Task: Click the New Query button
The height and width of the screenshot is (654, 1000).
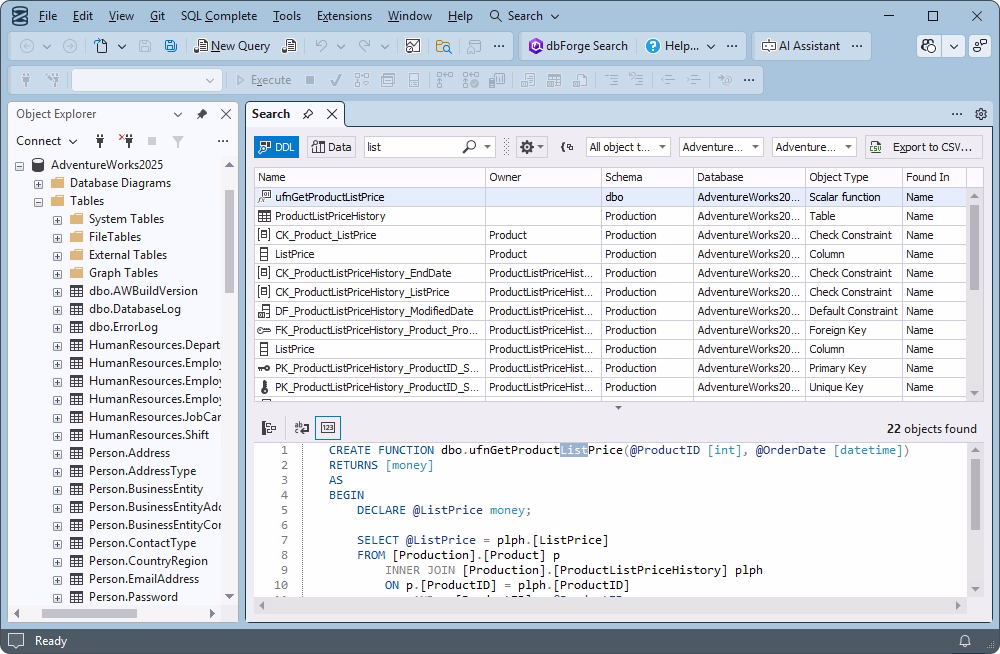Action: pyautogui.click(x=231, y=45)
